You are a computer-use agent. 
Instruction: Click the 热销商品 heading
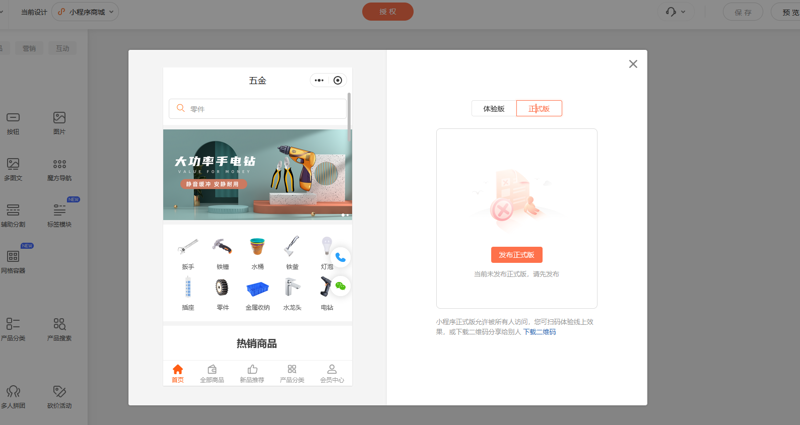pos(257,343)
